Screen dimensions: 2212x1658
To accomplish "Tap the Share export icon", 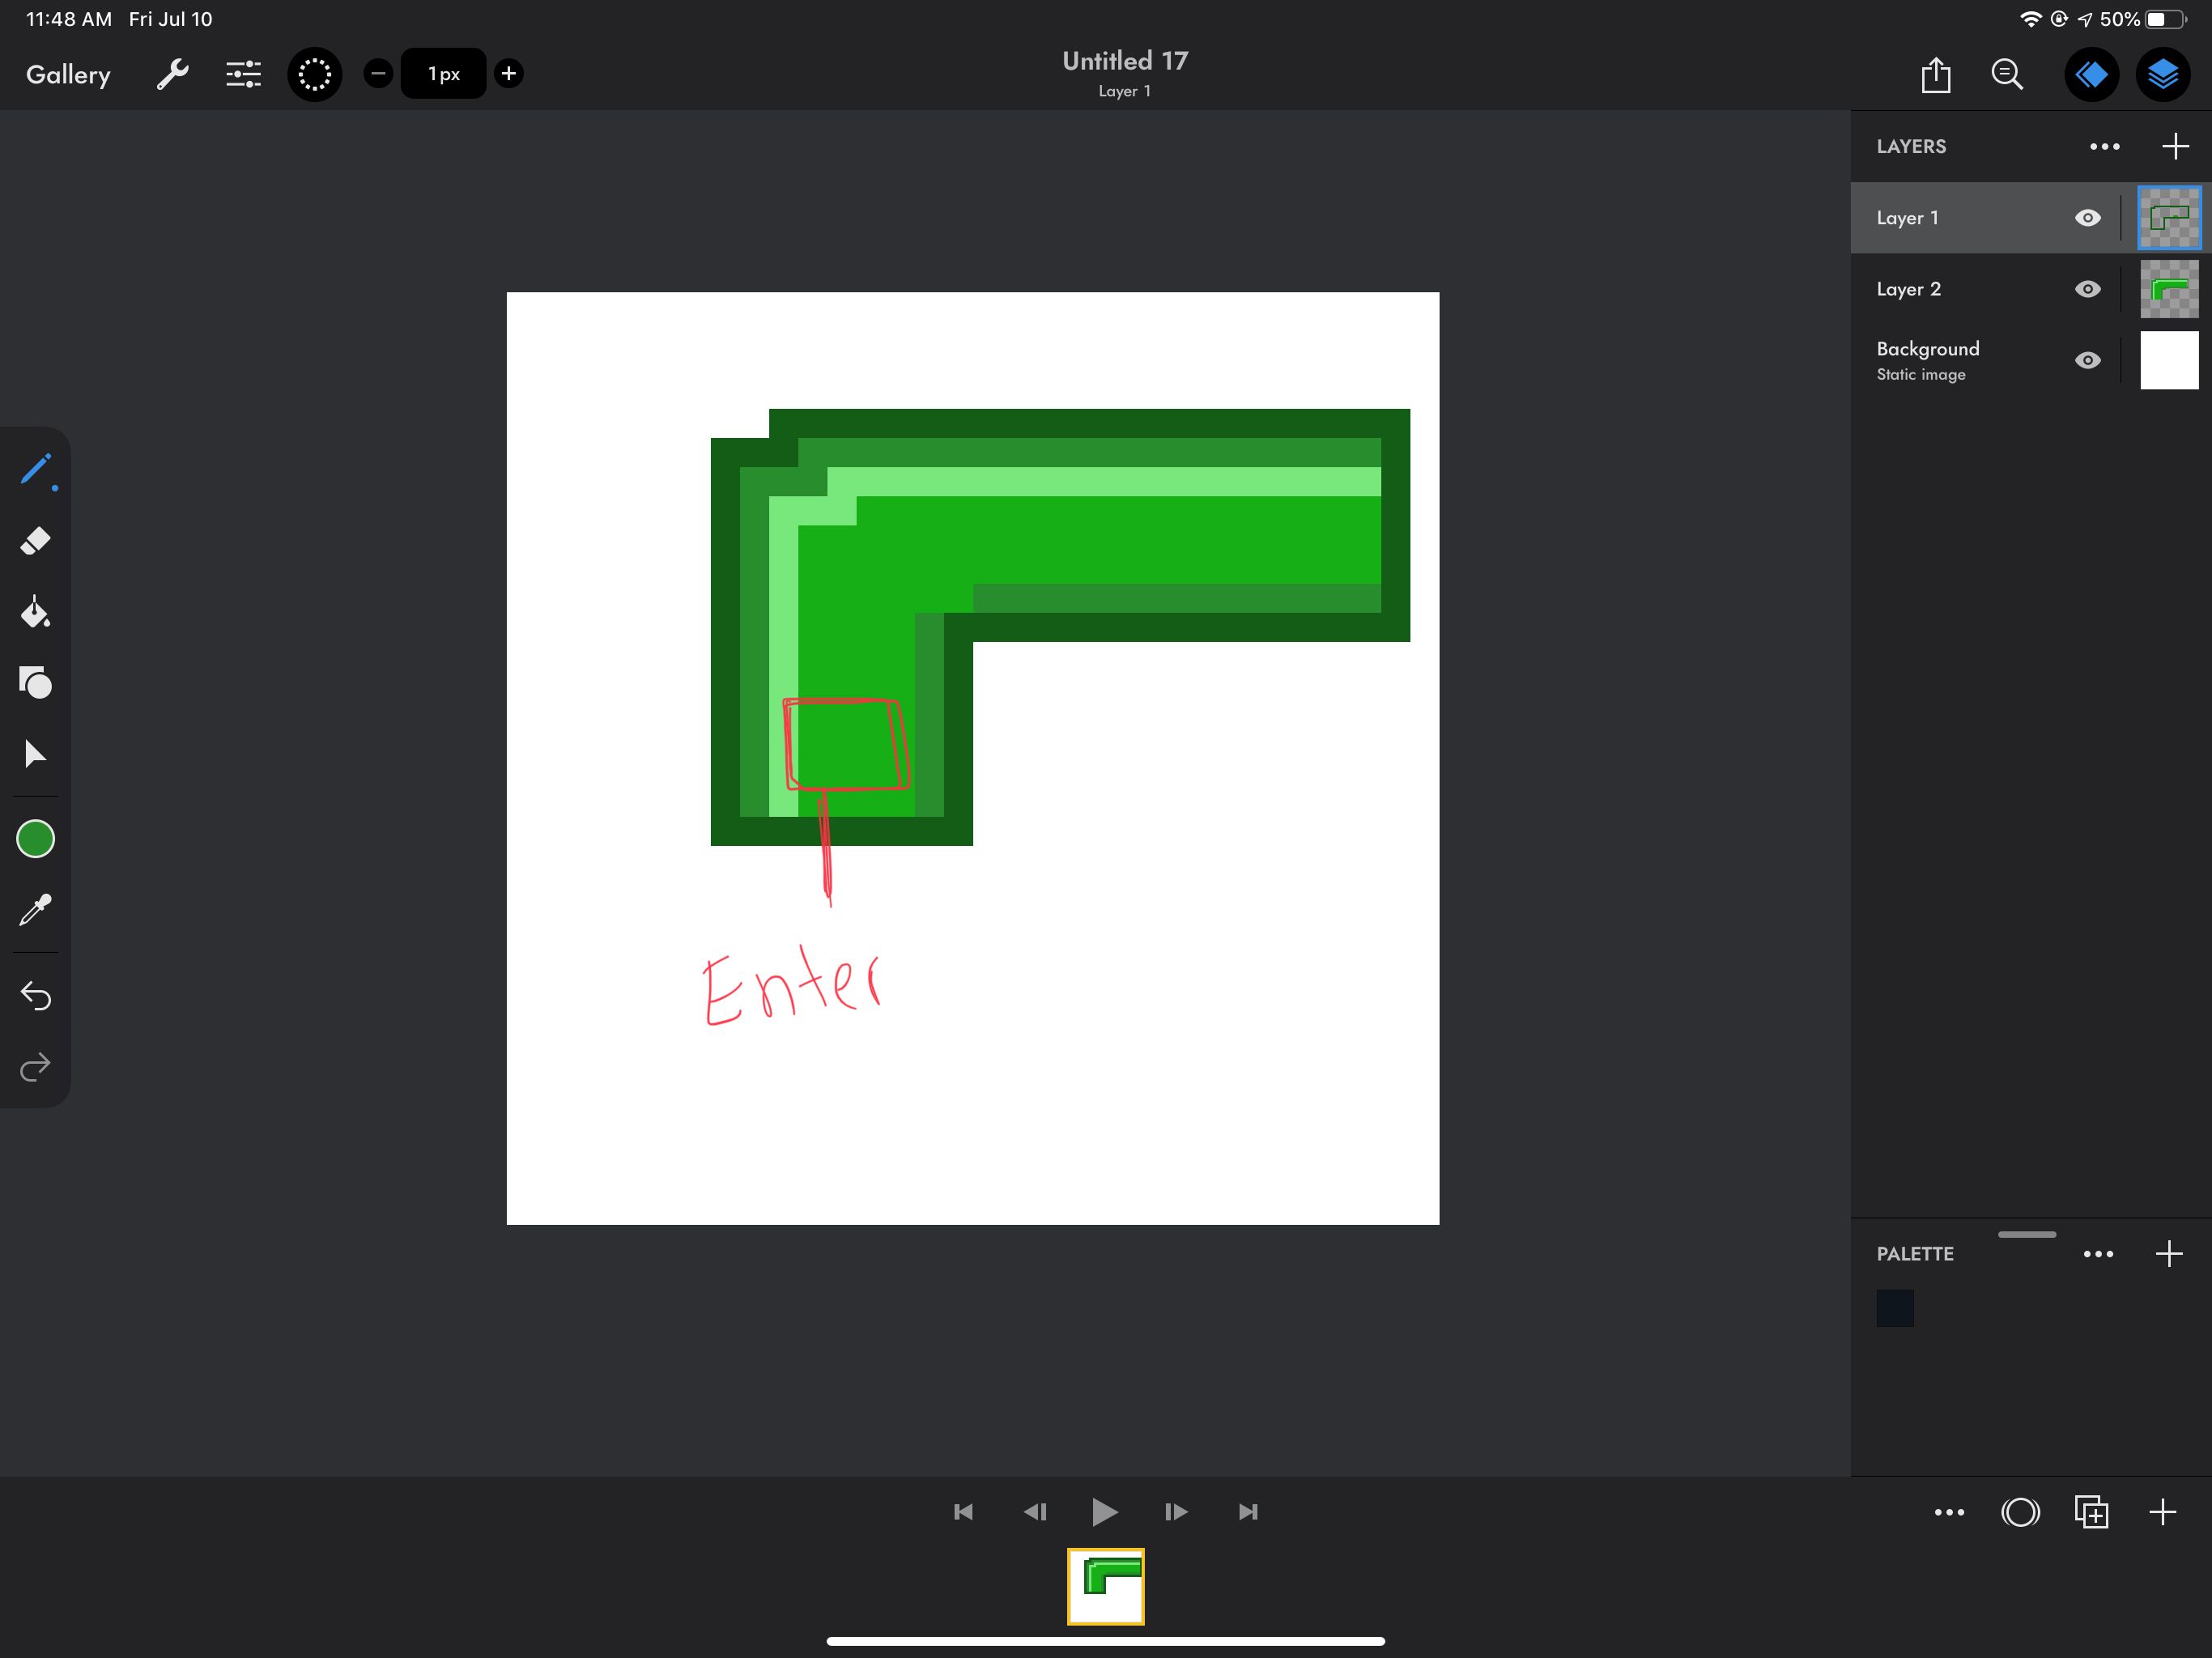I will pyautogui.click(x=1936, y=75).
